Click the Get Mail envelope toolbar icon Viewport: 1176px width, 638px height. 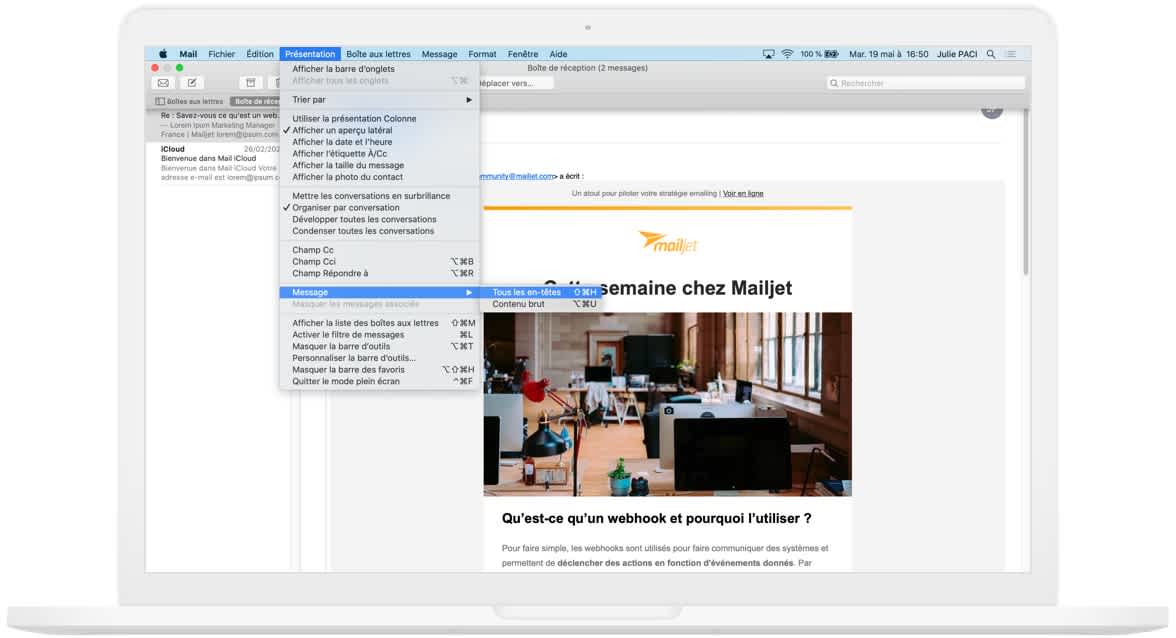(x=163, y=83)
